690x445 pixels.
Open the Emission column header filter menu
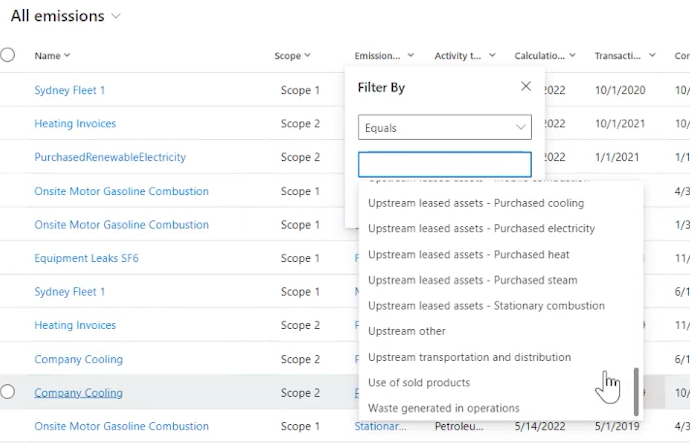[x=384, y=55]
